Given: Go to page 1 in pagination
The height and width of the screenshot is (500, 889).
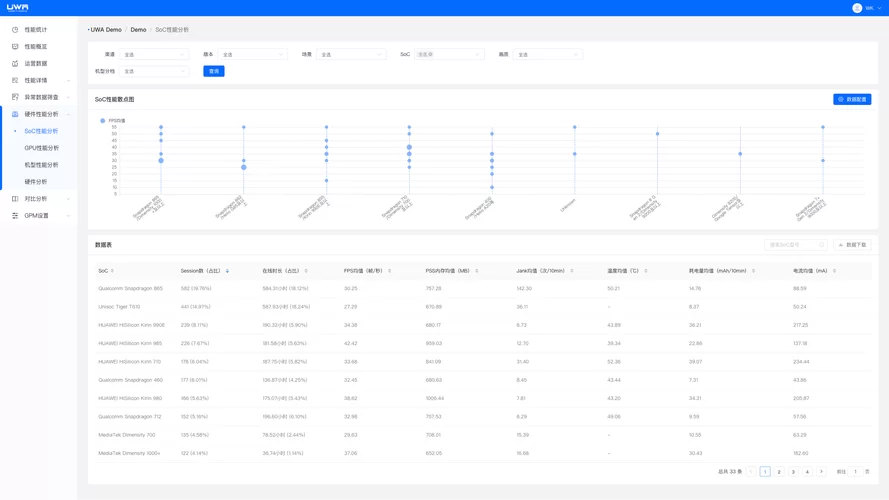Looking at the screenshot, I should 765,472.
